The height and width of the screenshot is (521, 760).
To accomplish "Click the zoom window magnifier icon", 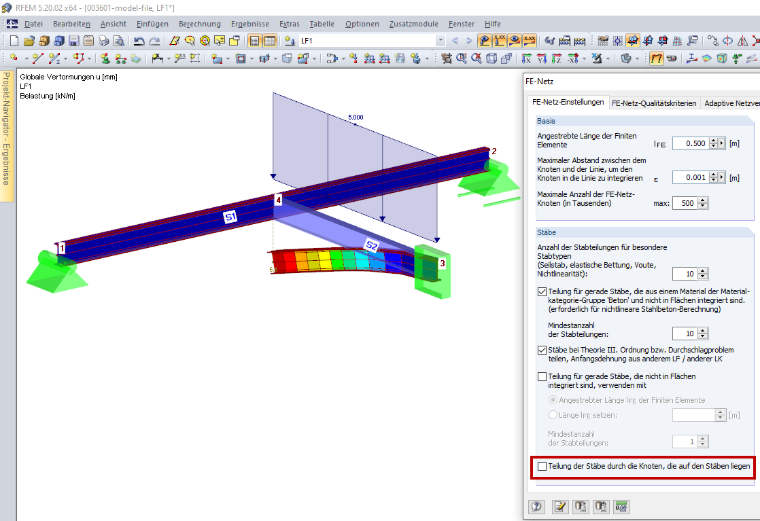I will tap(461, 59).
